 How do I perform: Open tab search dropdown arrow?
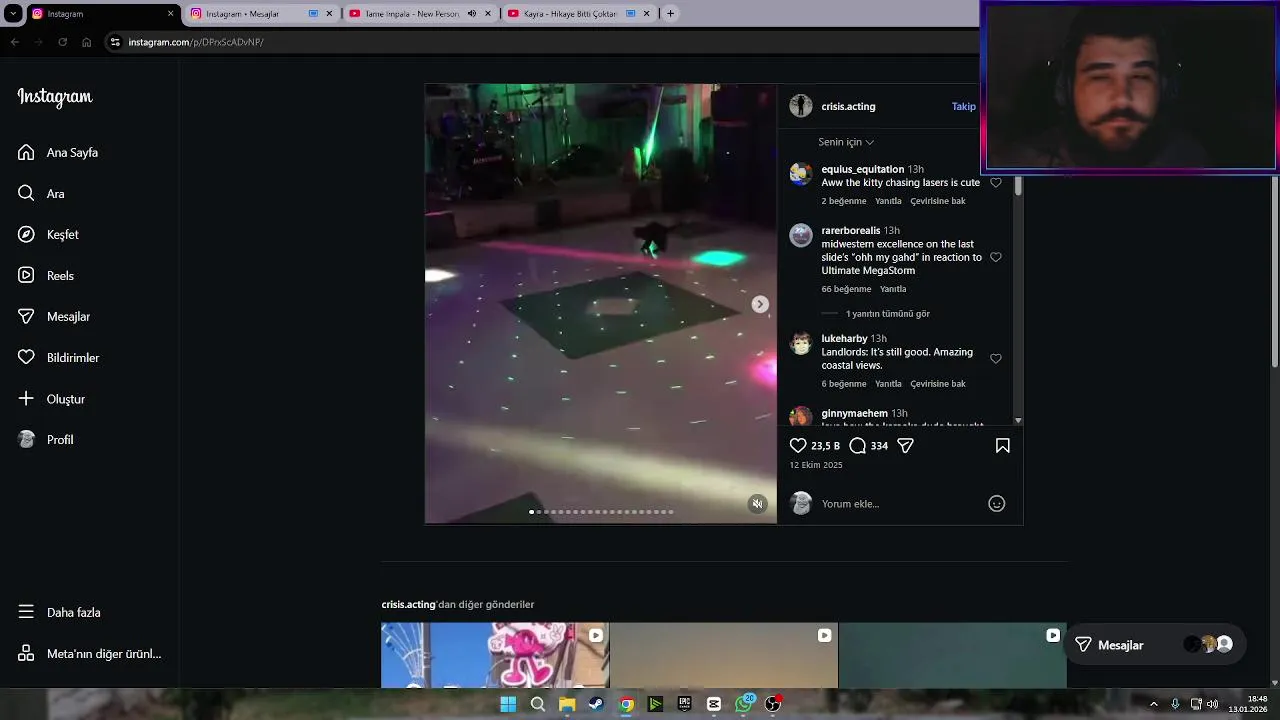click(13, 13)
